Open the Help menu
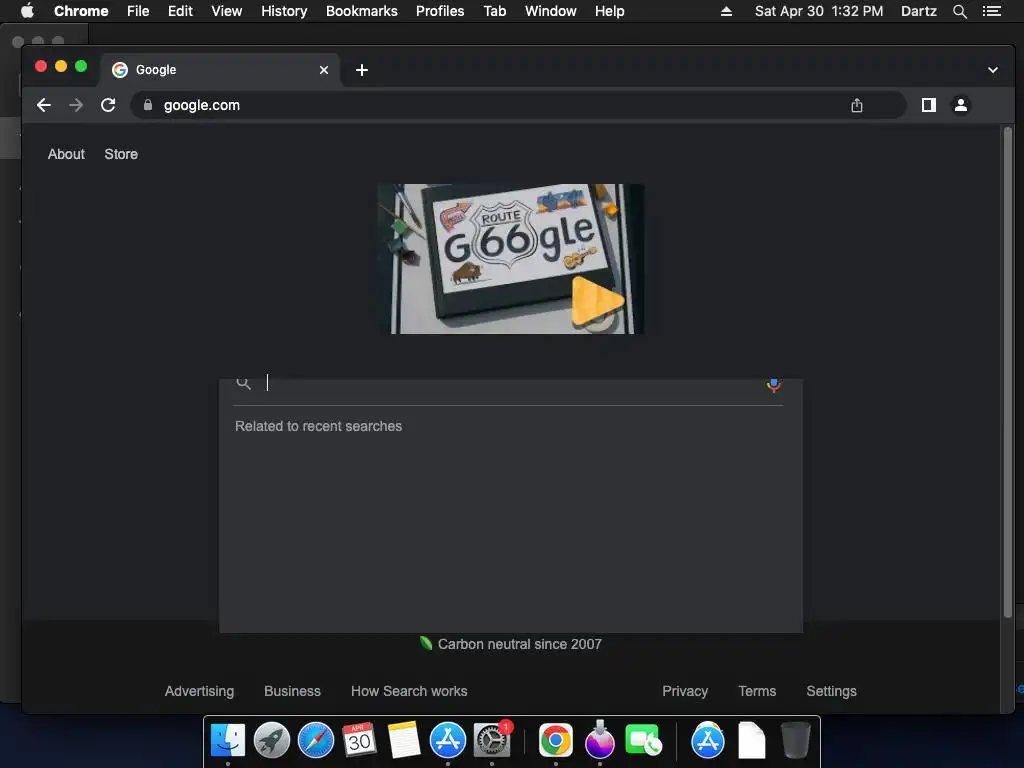This screenshot has width=1024, height=768. coord(609,11)
